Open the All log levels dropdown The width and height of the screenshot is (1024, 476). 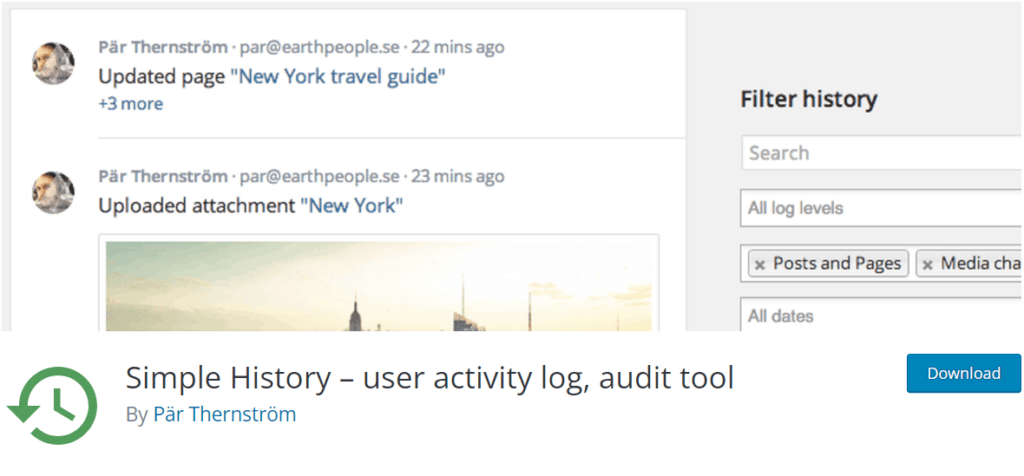[x=882, y=208]
